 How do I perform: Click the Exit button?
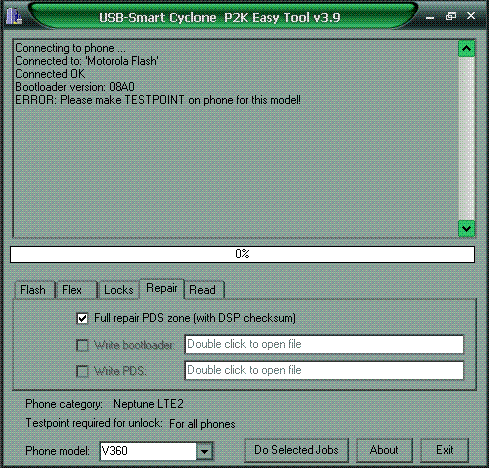coord(445,450)
